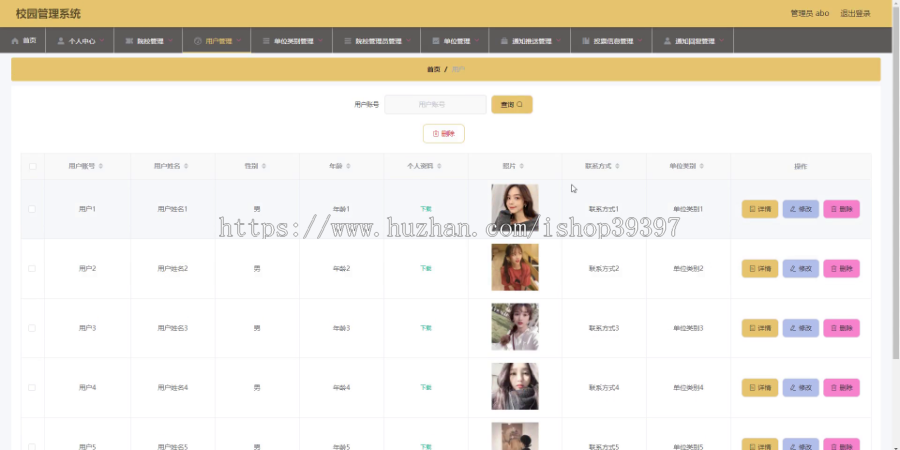Expand the chevron beside 通知推送管理
The width and height of the screenshot is (900, 450).
pyautogui.click(x=558, y=41)
